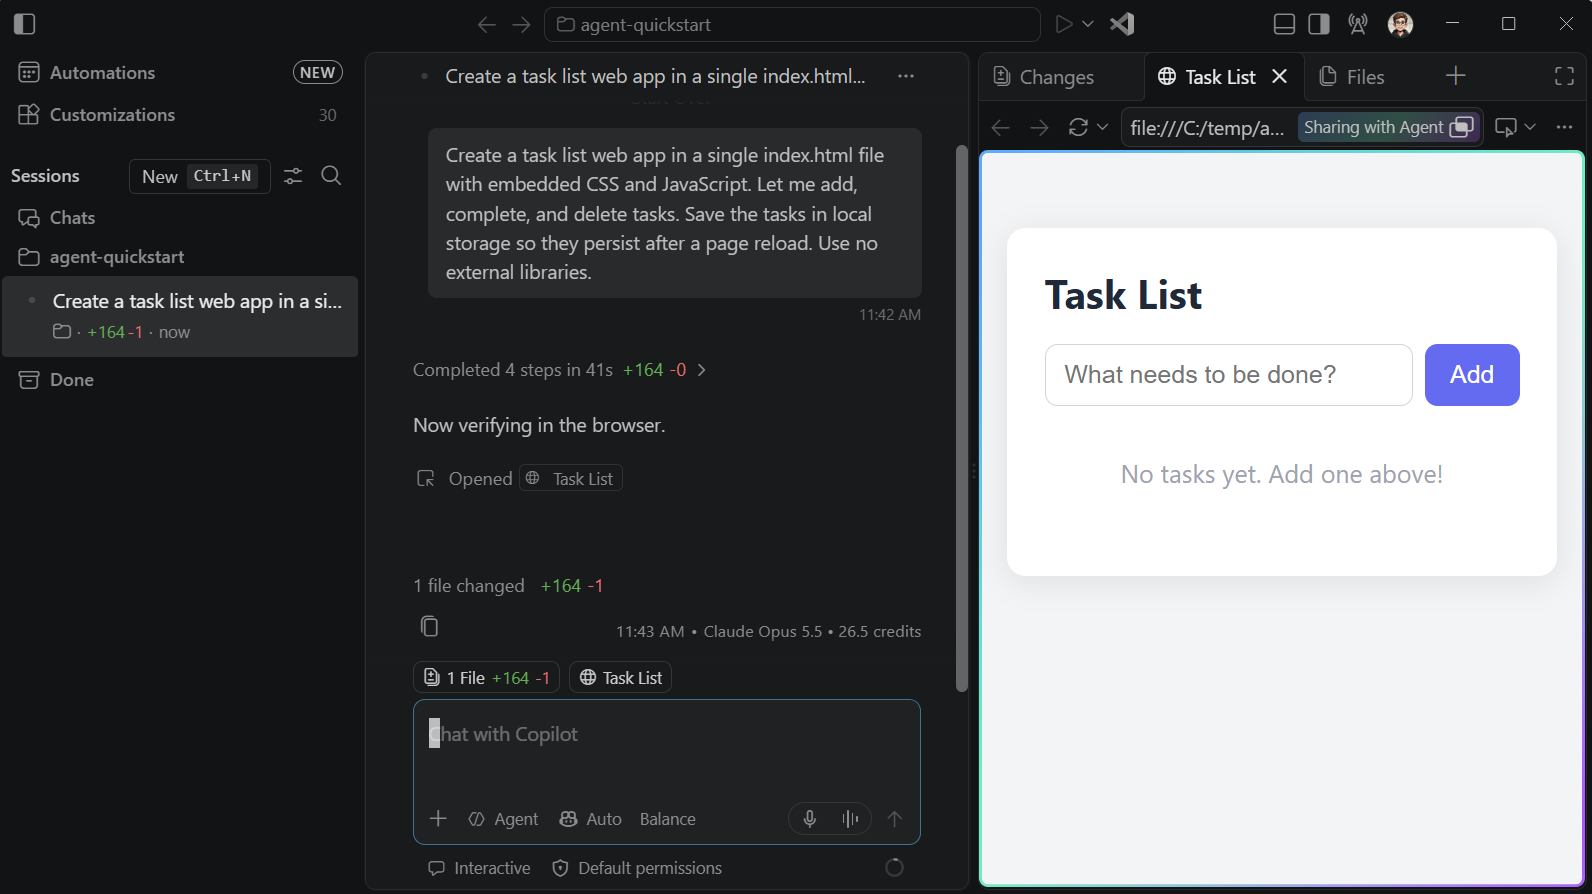
Task: Start voice input with microphone icon
Action: (x=810, y=819)
